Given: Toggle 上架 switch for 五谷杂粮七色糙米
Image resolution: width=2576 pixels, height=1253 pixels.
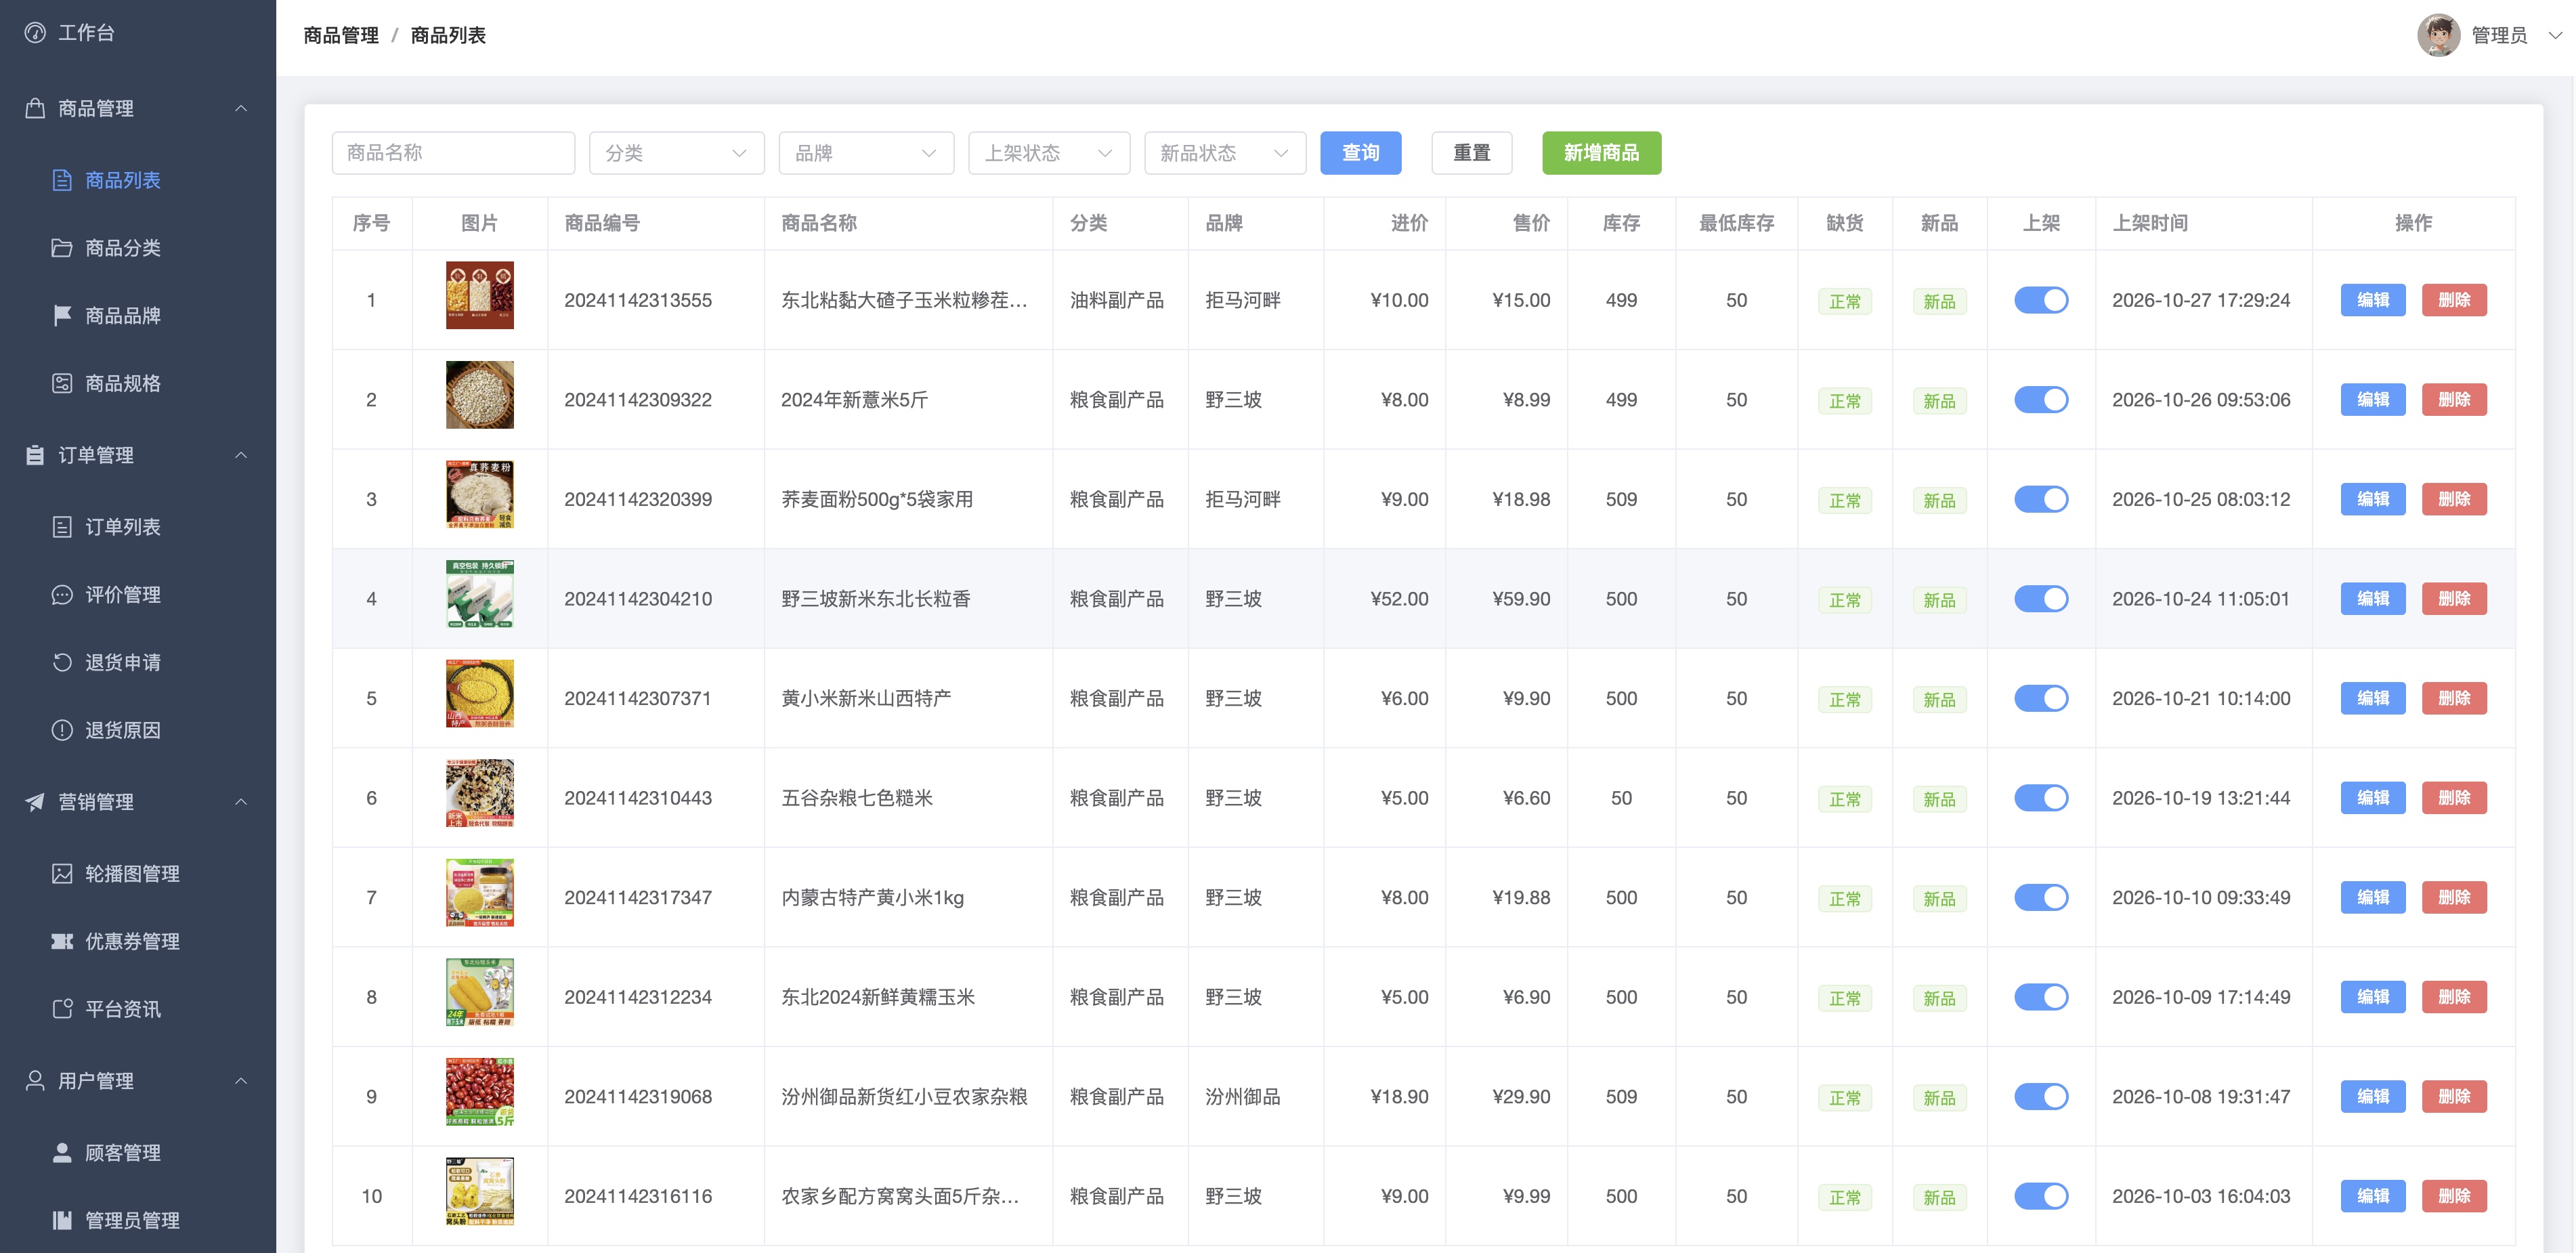Looking at the screenshot, I should (x=2041, y=798).
